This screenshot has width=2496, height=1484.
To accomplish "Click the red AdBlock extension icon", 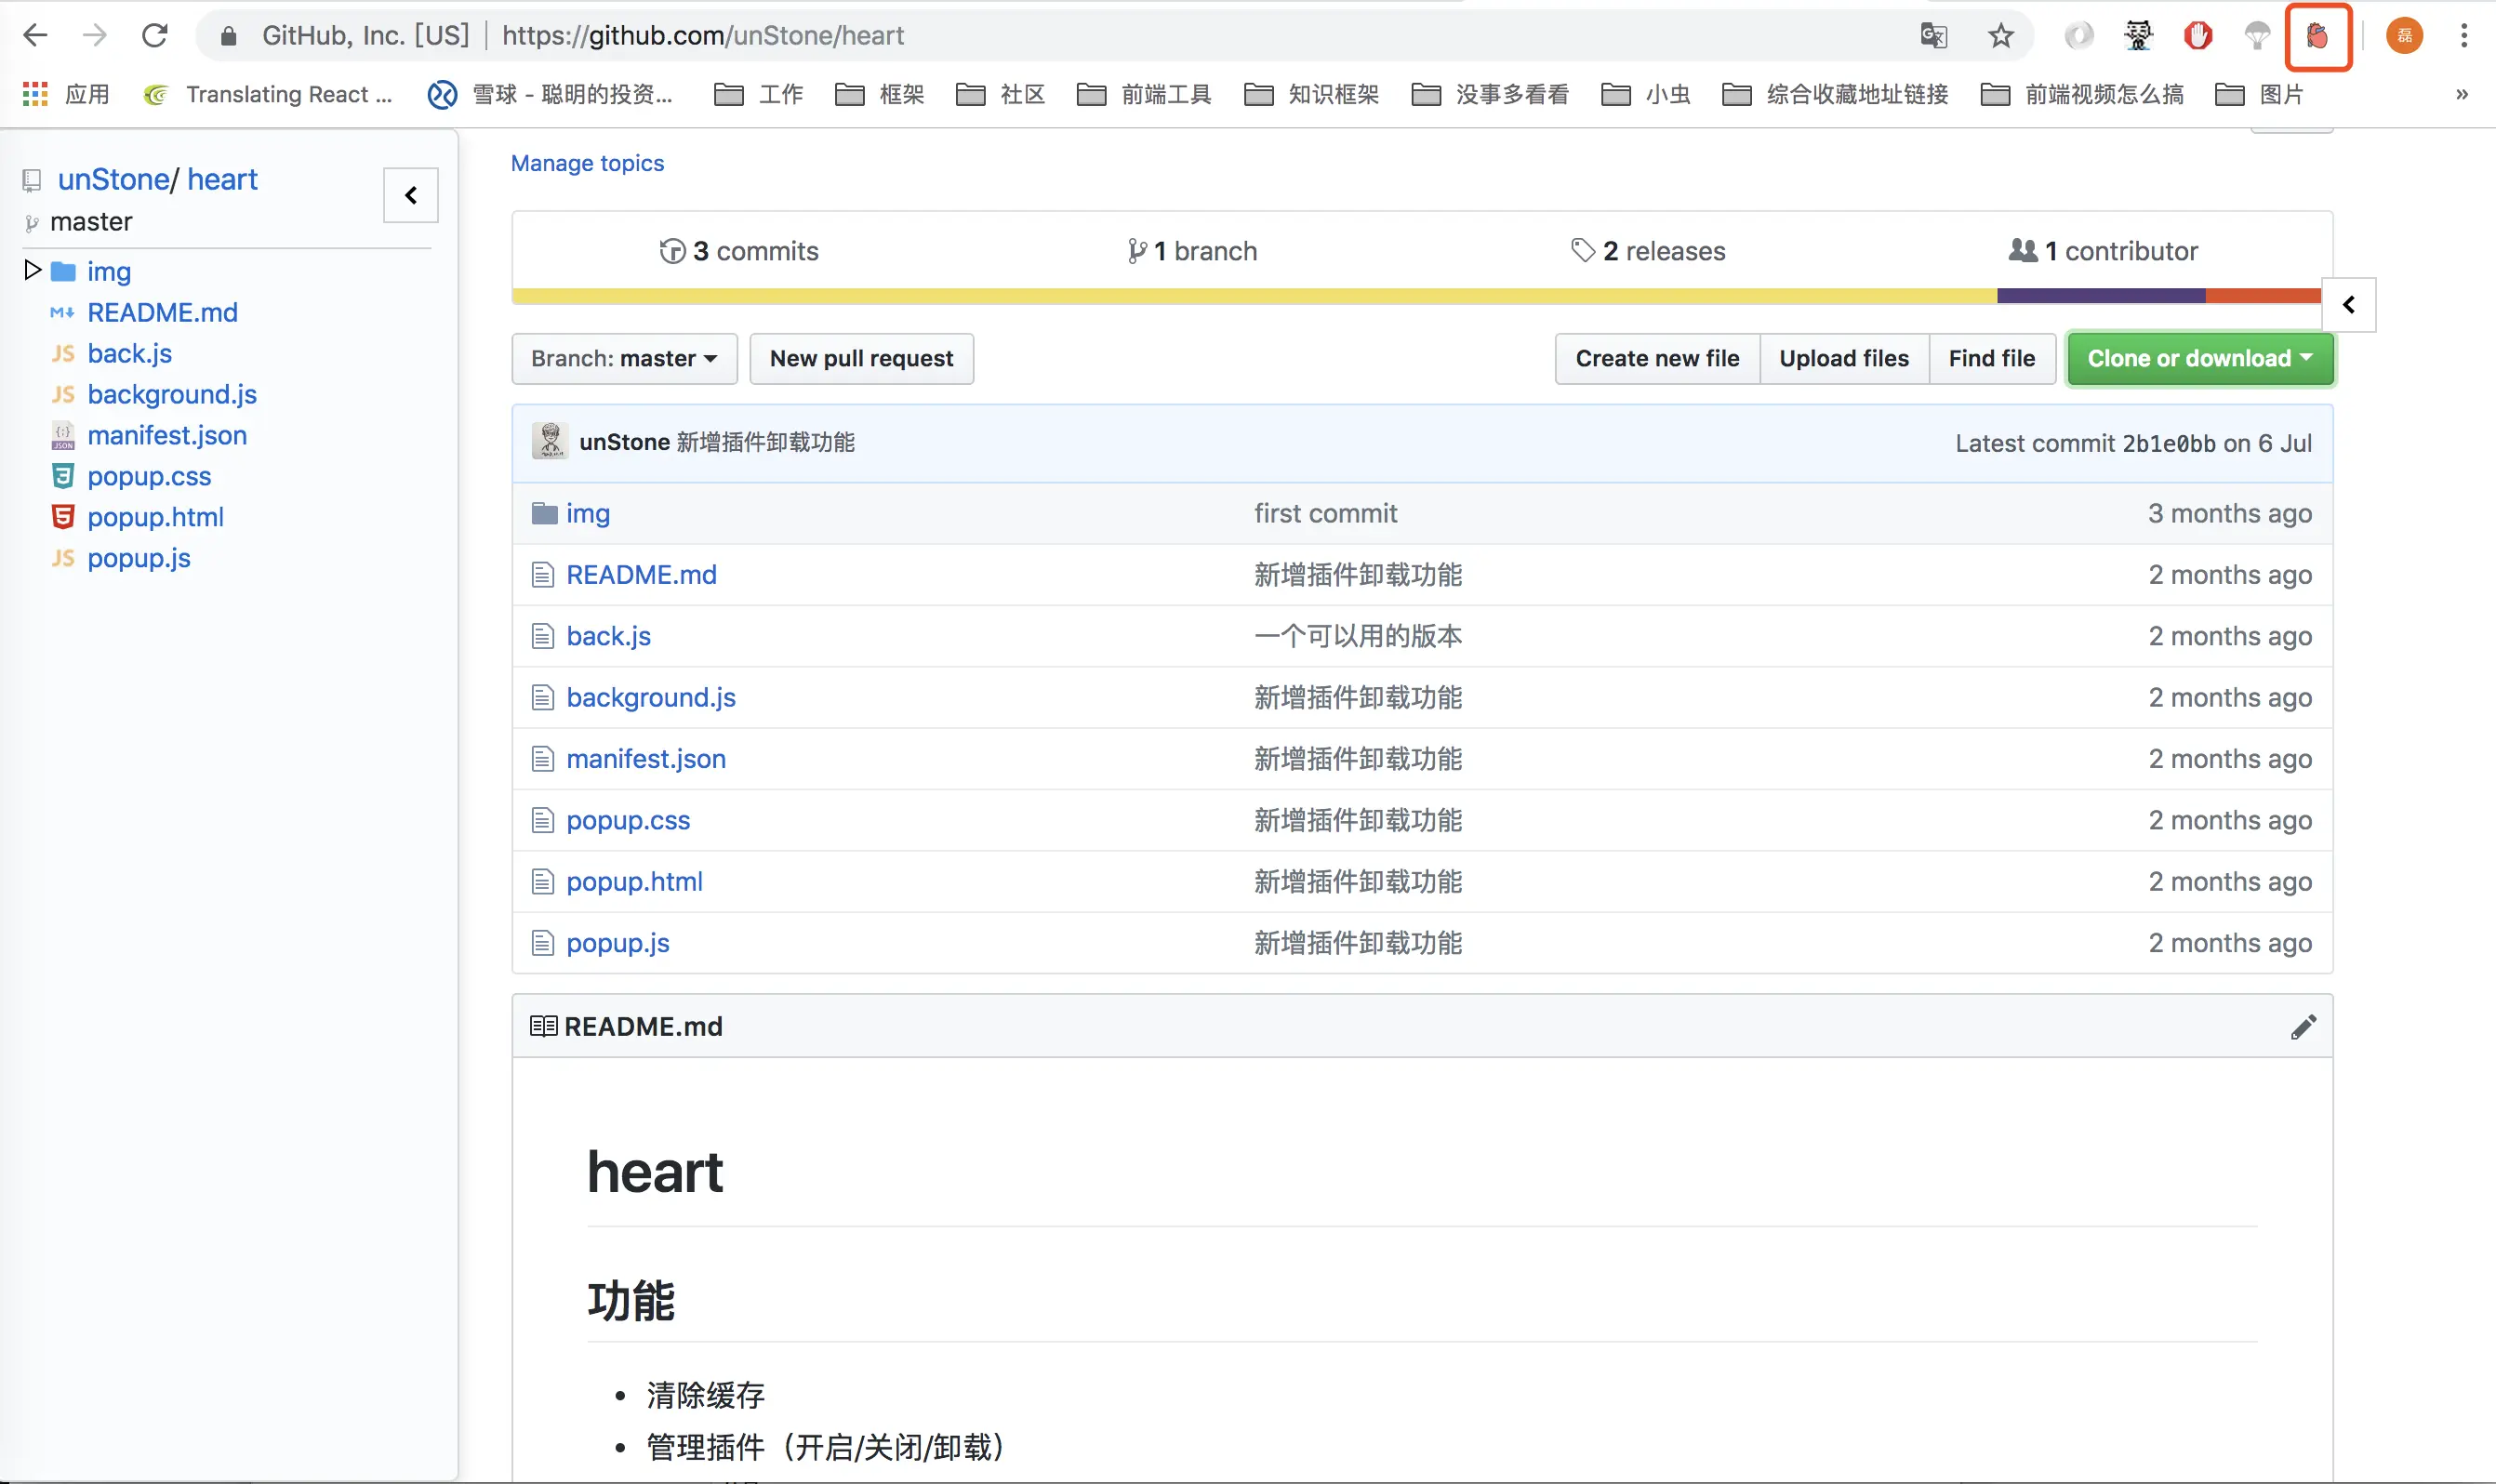I will point(2197,37).
